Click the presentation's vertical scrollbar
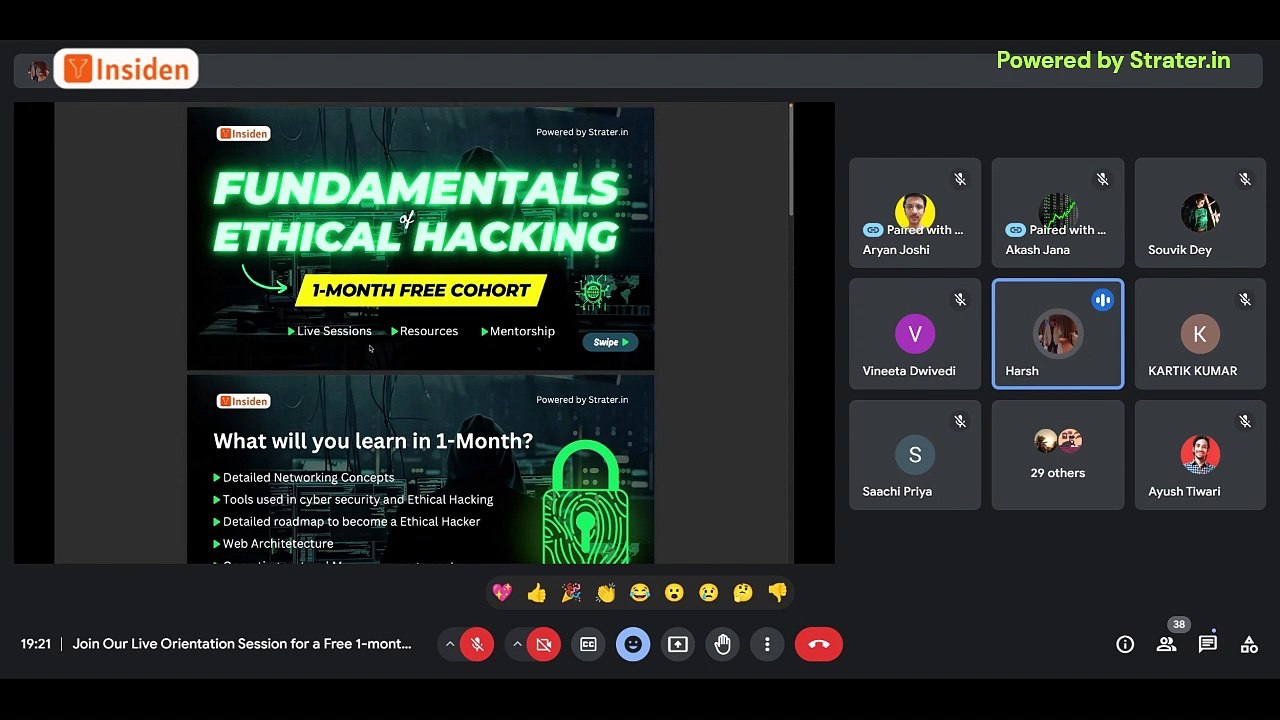 (790, 160)
